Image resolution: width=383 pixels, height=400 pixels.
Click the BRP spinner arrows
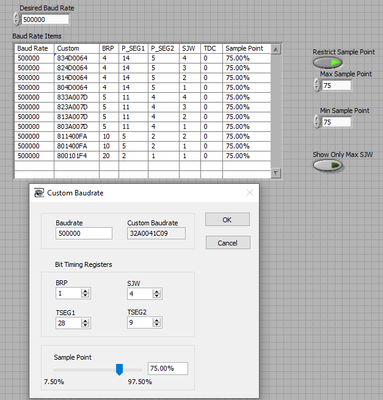(x=85, y=293)
